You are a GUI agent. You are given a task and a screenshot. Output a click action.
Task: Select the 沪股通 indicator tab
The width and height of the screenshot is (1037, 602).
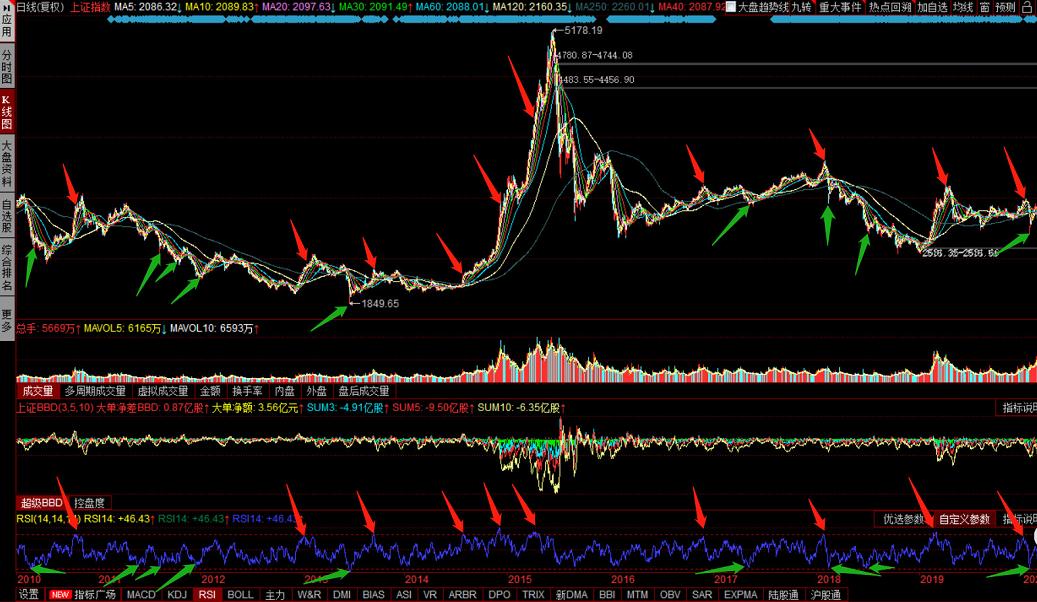coord(826,595)
